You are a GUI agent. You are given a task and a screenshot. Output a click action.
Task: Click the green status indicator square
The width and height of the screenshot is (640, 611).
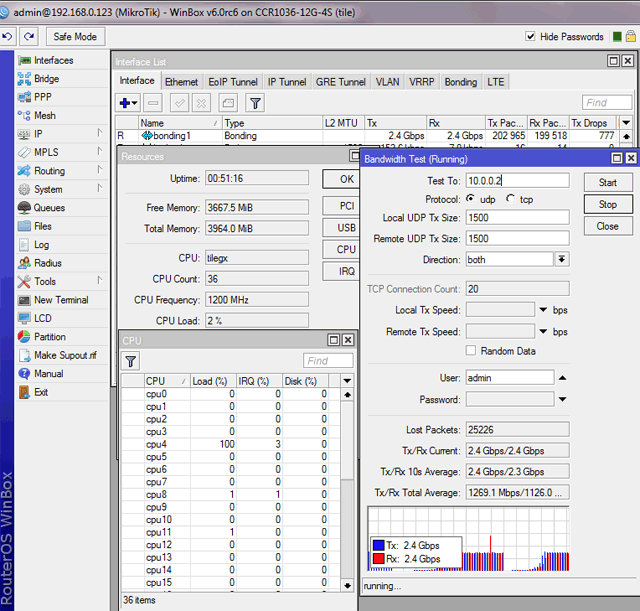point(617,37)
